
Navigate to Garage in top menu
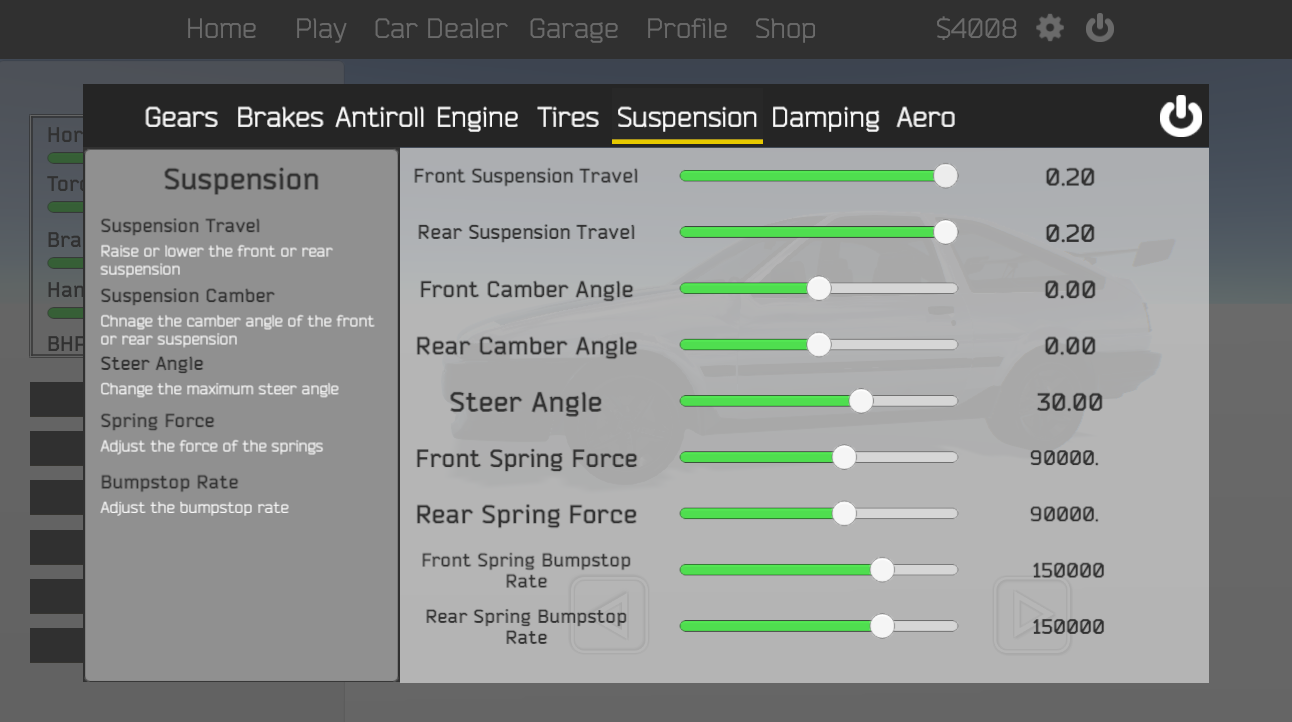[x=574, y=29]
